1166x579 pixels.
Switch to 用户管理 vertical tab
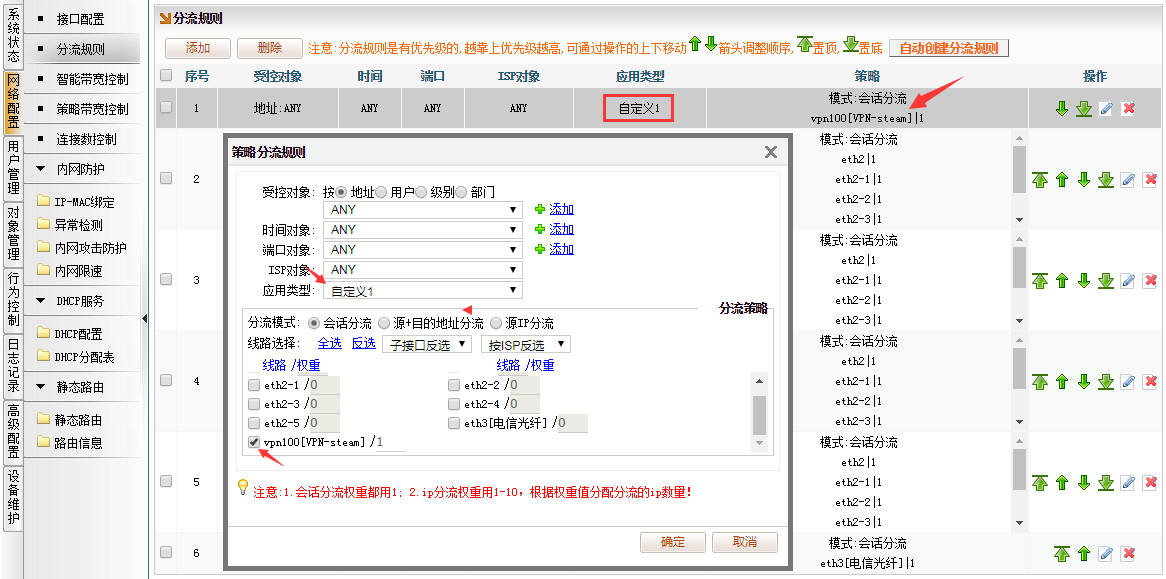click(x=13, y=167)
